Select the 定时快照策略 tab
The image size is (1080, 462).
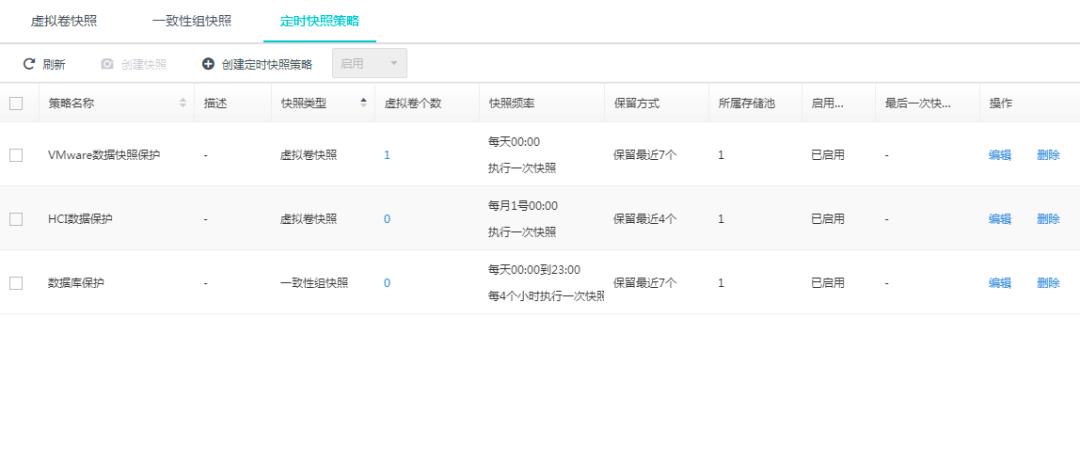click(x=320, y=21)
